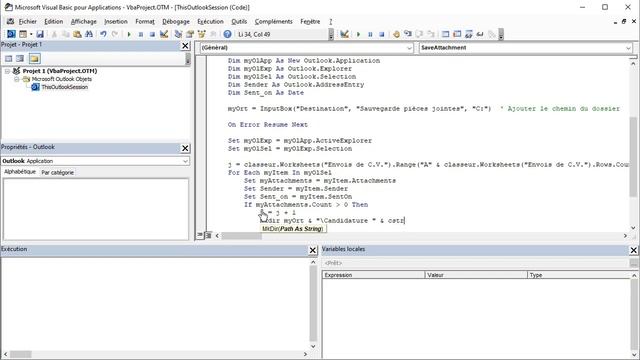Open the SaveAttachment procedure dropdown

[x=628, y=48]
